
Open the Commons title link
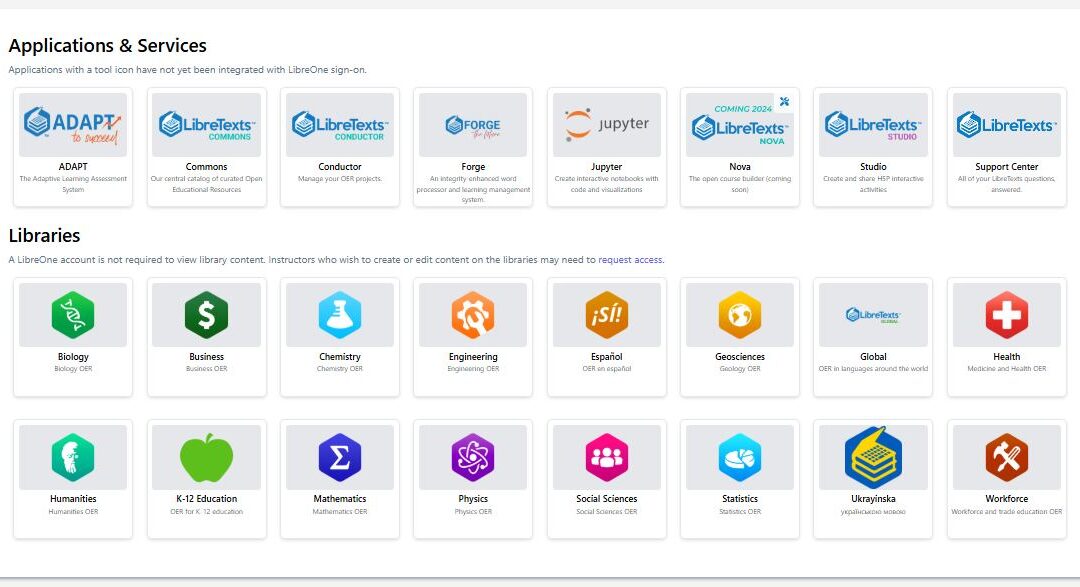pyautogui.click(x=206, y=167)
